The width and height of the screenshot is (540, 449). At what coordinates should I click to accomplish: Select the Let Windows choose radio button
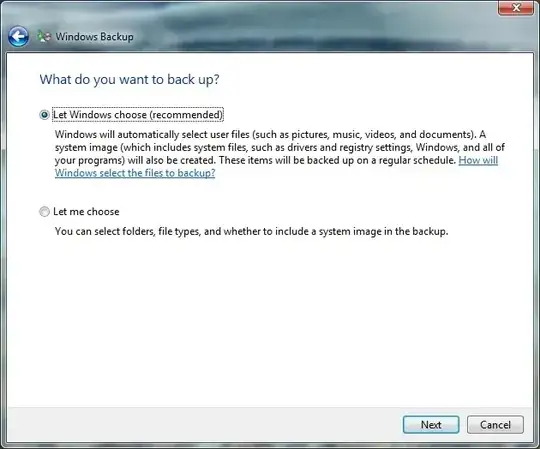[44, 115]
